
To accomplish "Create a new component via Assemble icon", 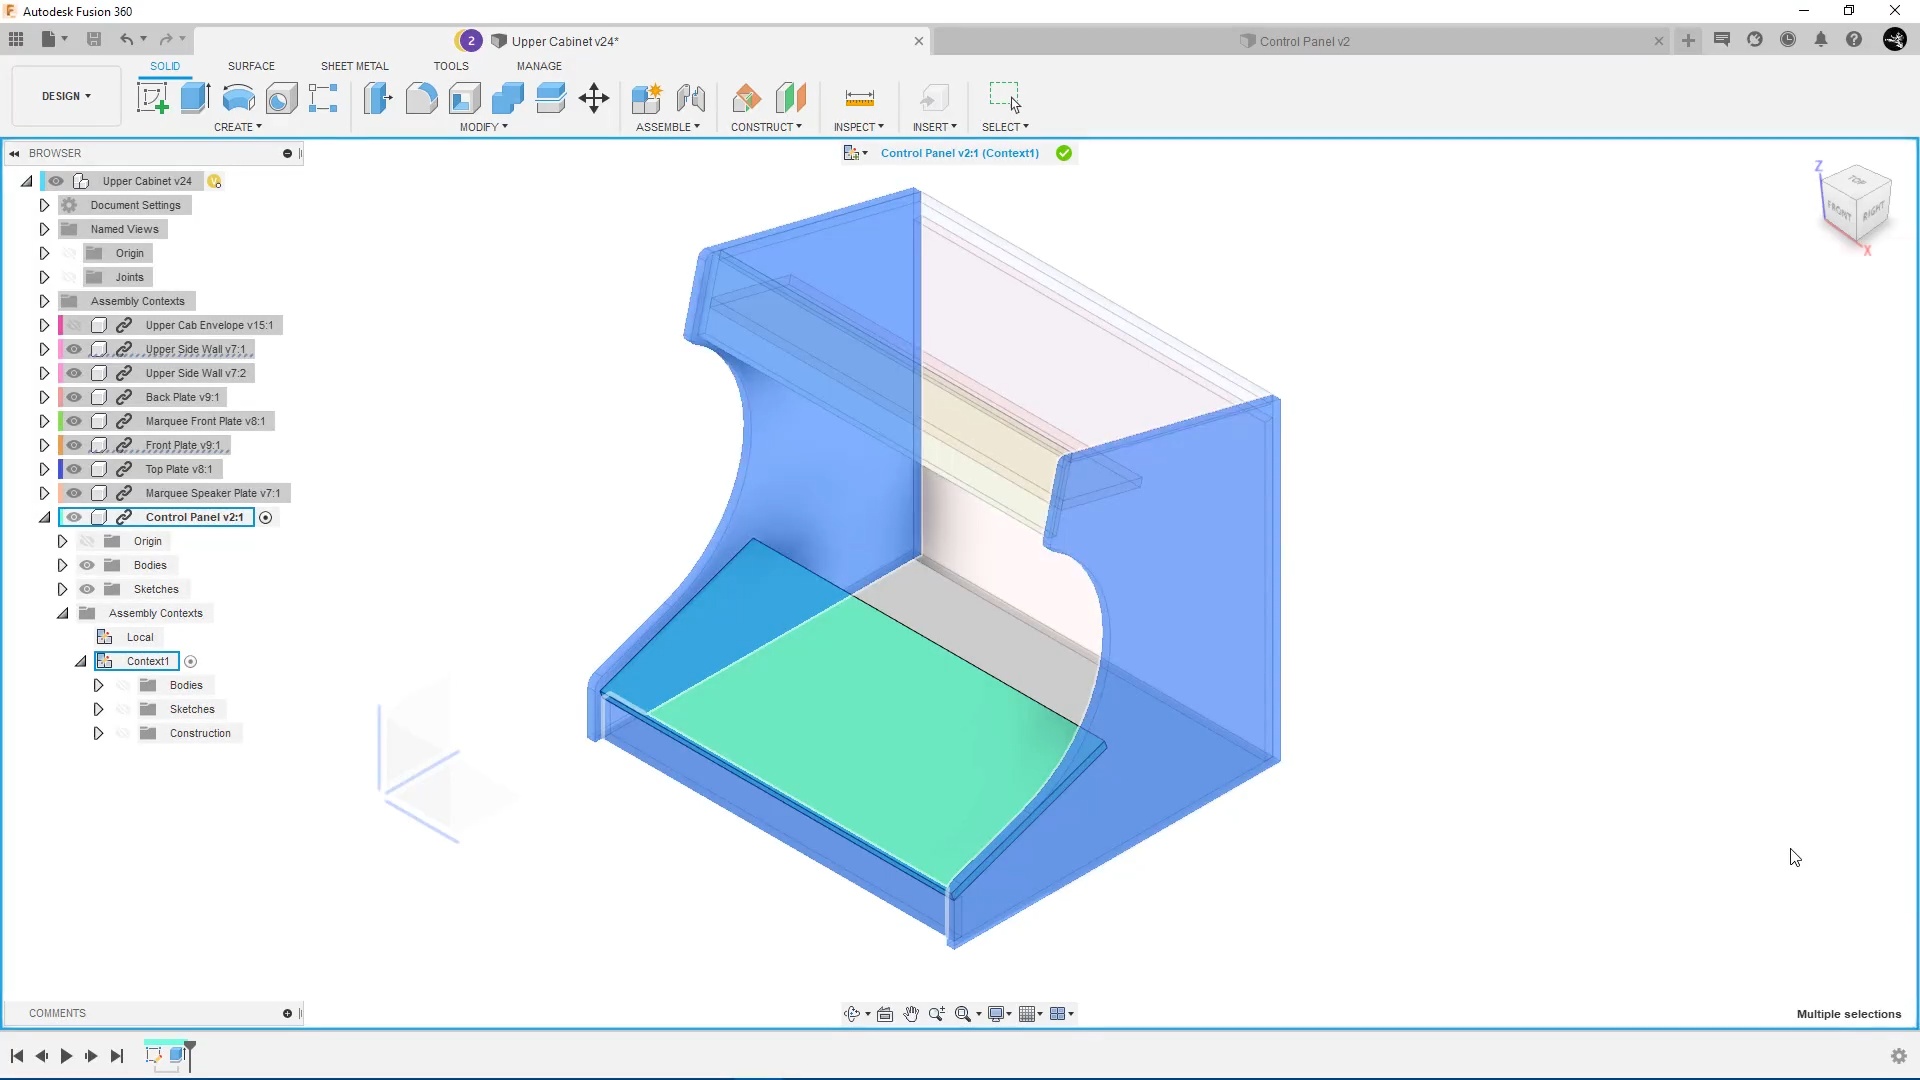I will [x=647, y=98].
